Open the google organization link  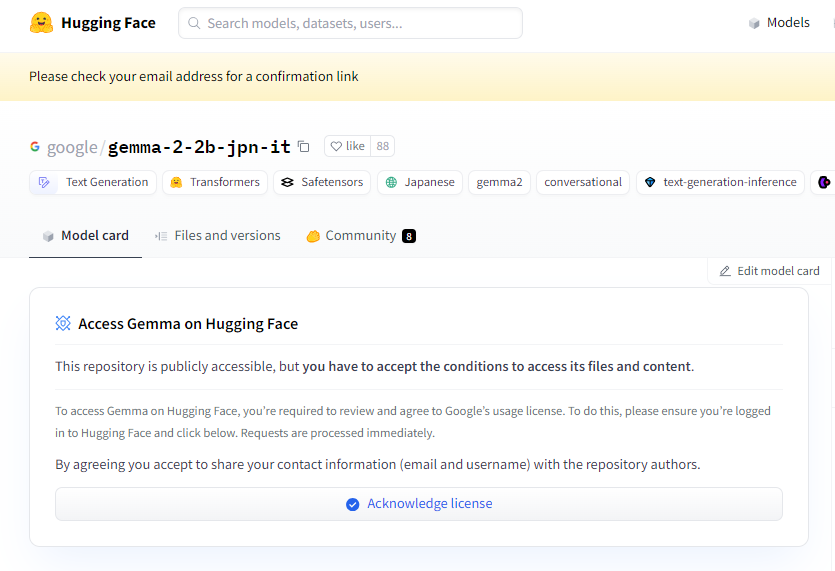pyautogui.click(x=72, y=147)
